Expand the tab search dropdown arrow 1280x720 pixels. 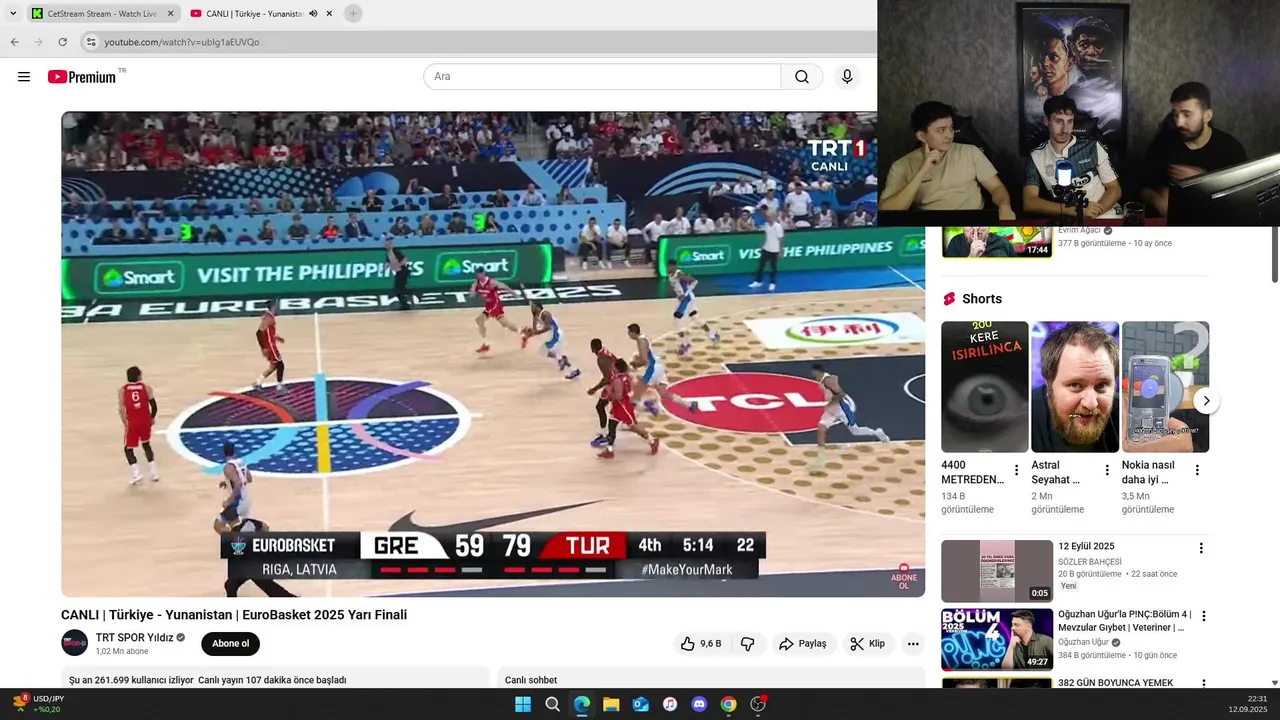(13, 14)
